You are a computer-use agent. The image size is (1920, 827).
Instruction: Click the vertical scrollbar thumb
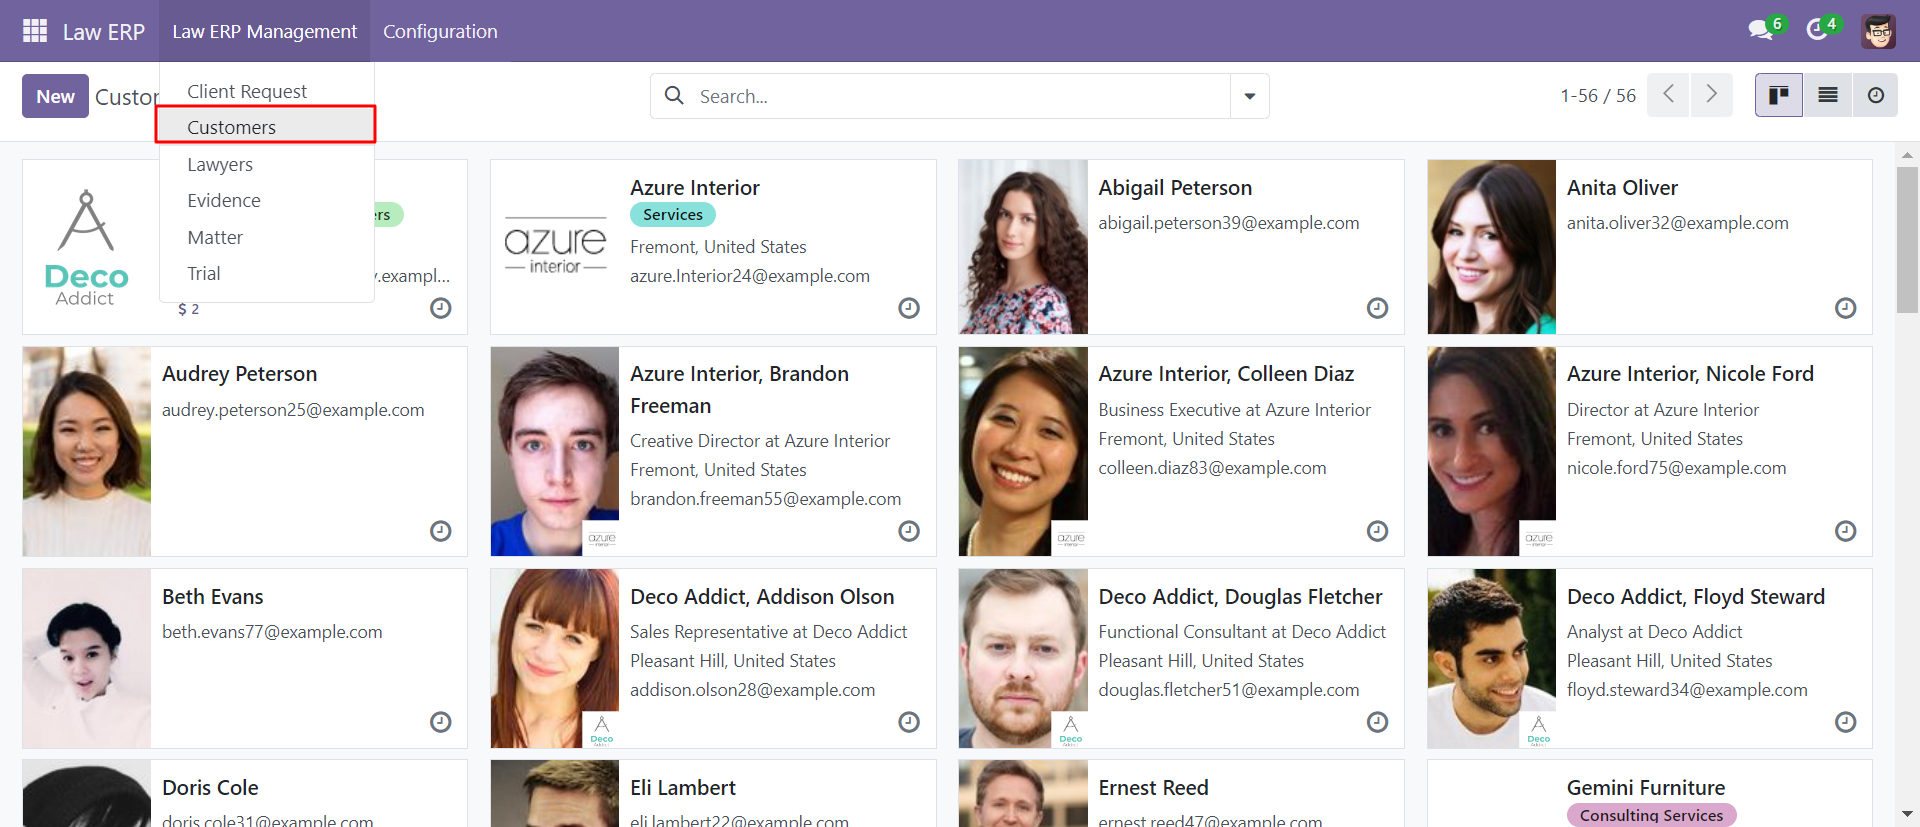pyautogui.click(x=1907, y=240)
